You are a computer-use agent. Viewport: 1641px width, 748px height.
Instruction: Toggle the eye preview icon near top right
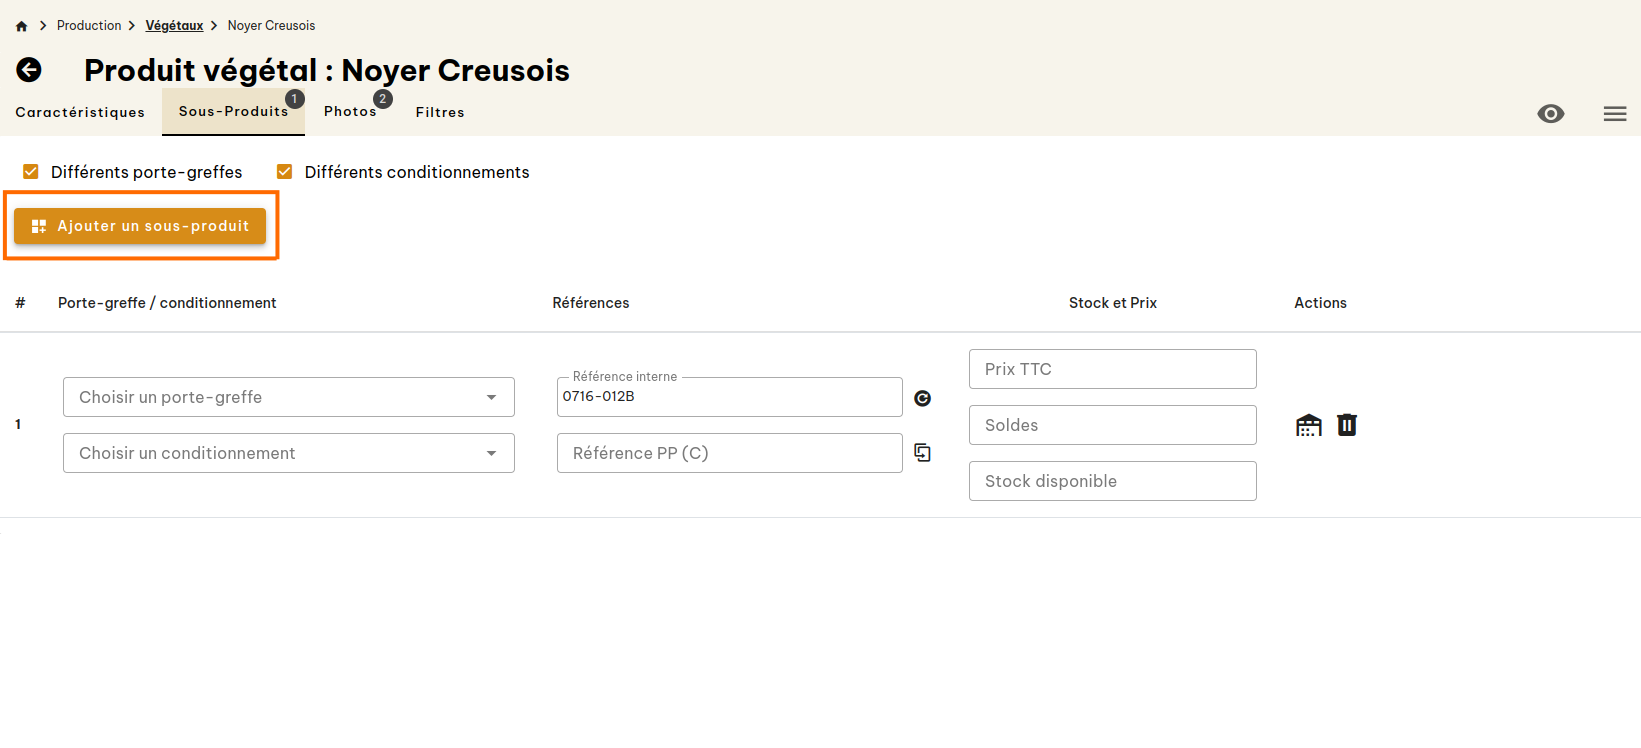pos(1551,114)
